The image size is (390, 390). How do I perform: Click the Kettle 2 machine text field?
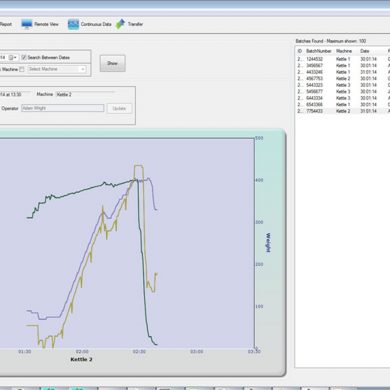[85, 94]
